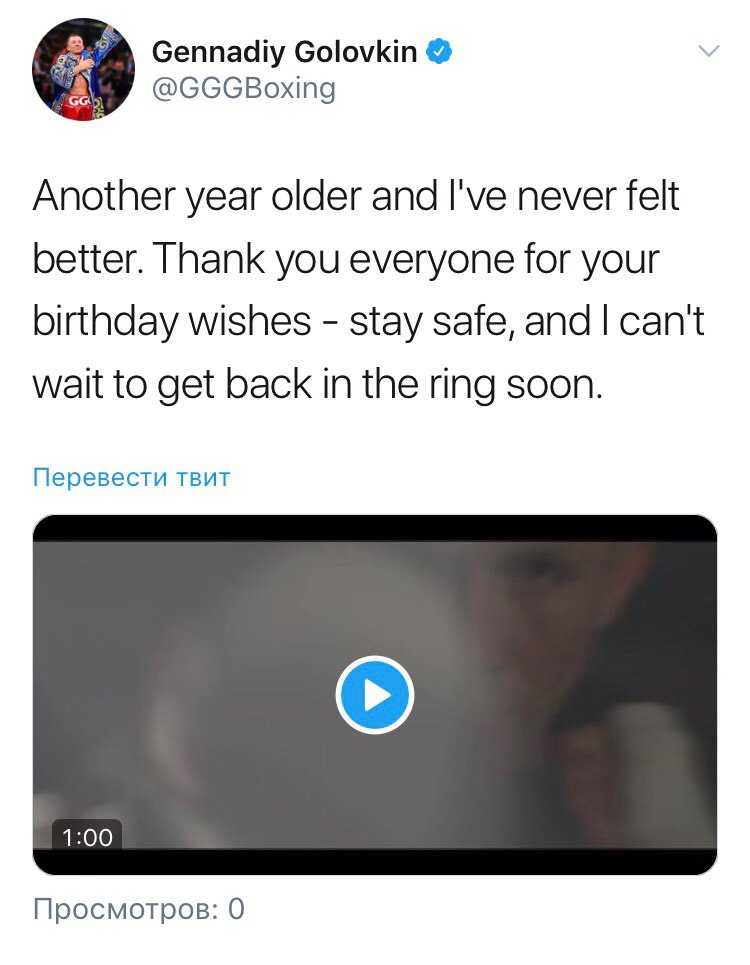Open the blurred video preview thumbnail
Screen dimensions: 750x965
[375, 695]
